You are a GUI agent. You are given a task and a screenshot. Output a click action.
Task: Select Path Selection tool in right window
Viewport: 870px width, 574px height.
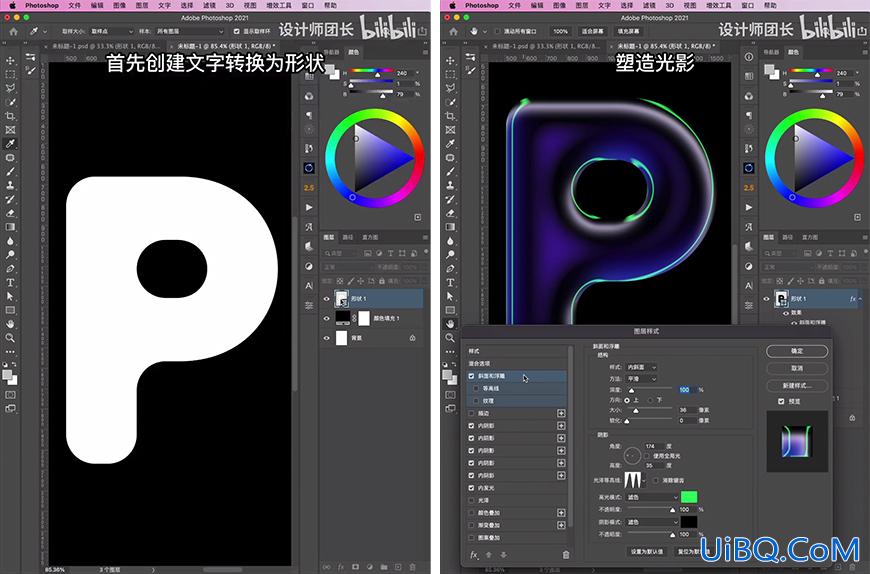pos(450,296)
